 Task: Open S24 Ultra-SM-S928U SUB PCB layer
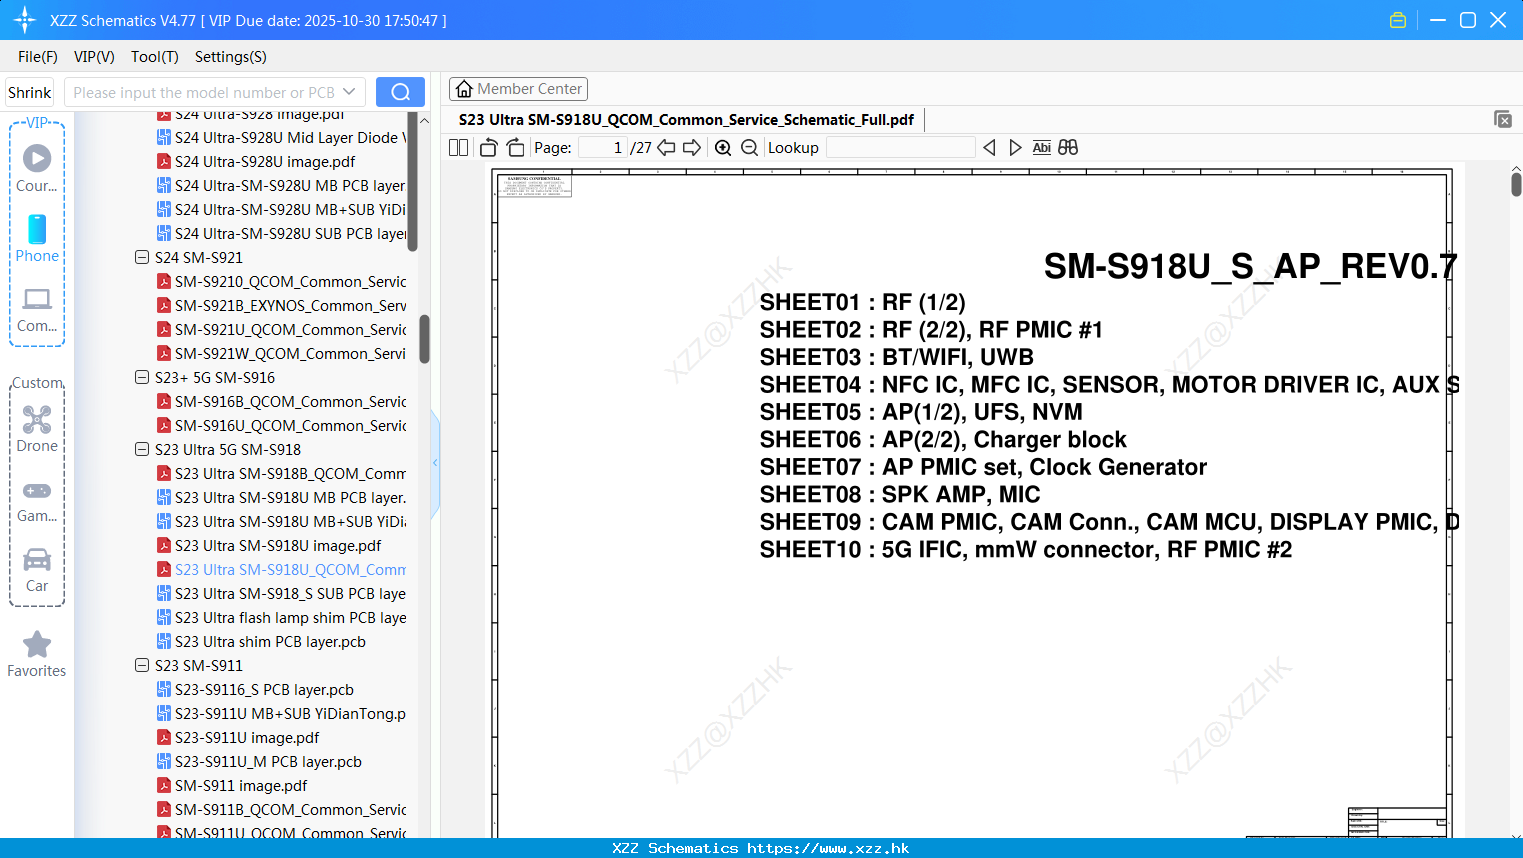tap(281, 233)
